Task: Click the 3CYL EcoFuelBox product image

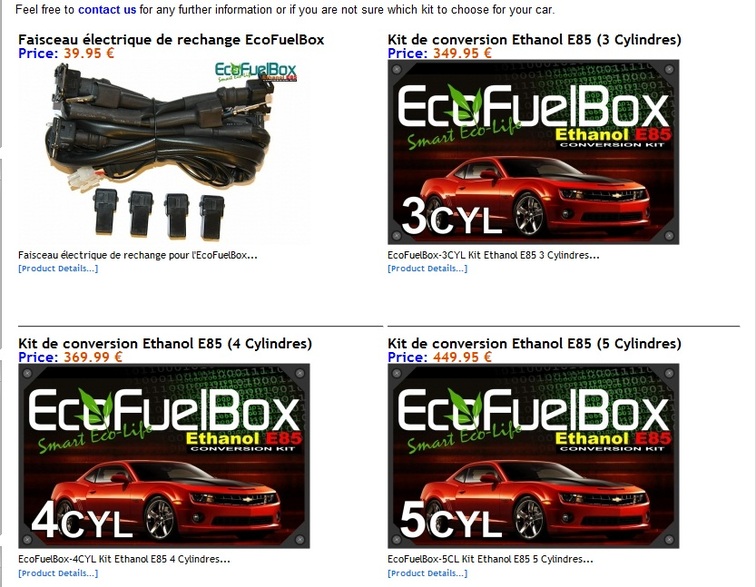Action: [x=533, y=152]
